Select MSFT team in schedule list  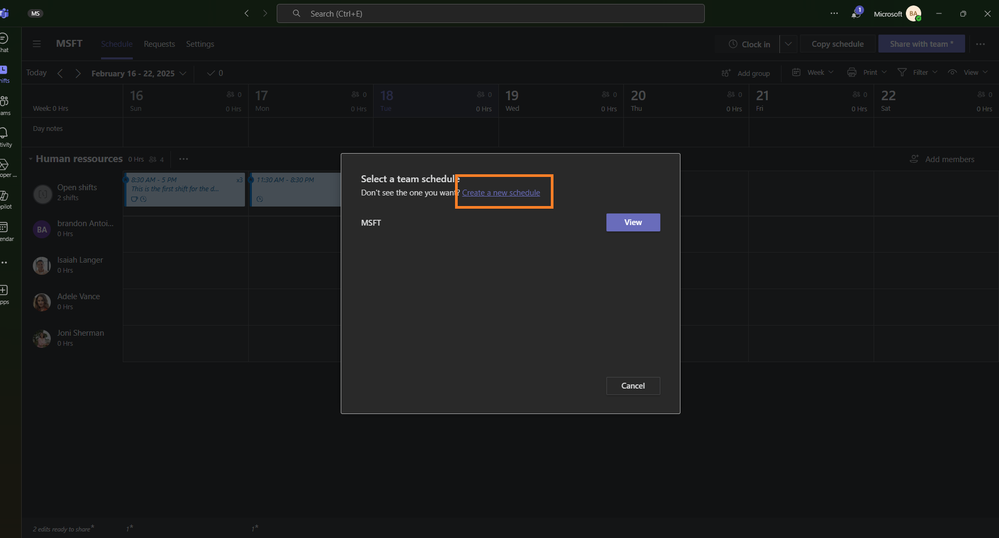click(371, 222)
